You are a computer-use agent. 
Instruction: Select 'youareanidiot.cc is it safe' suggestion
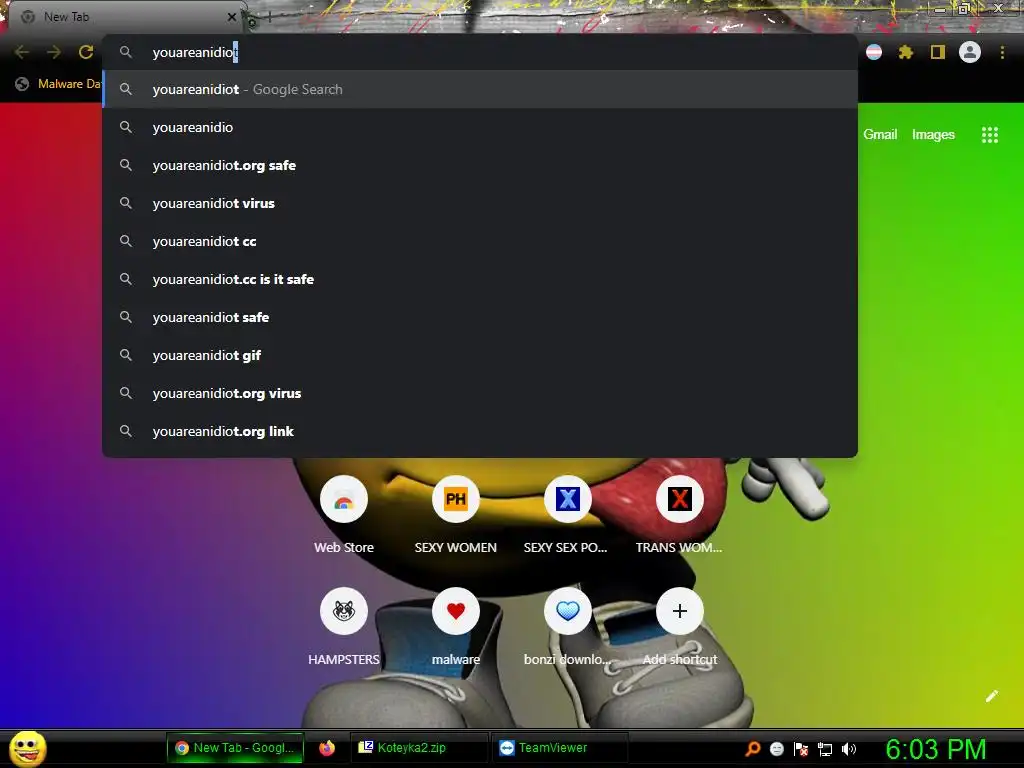click(480, 279)
